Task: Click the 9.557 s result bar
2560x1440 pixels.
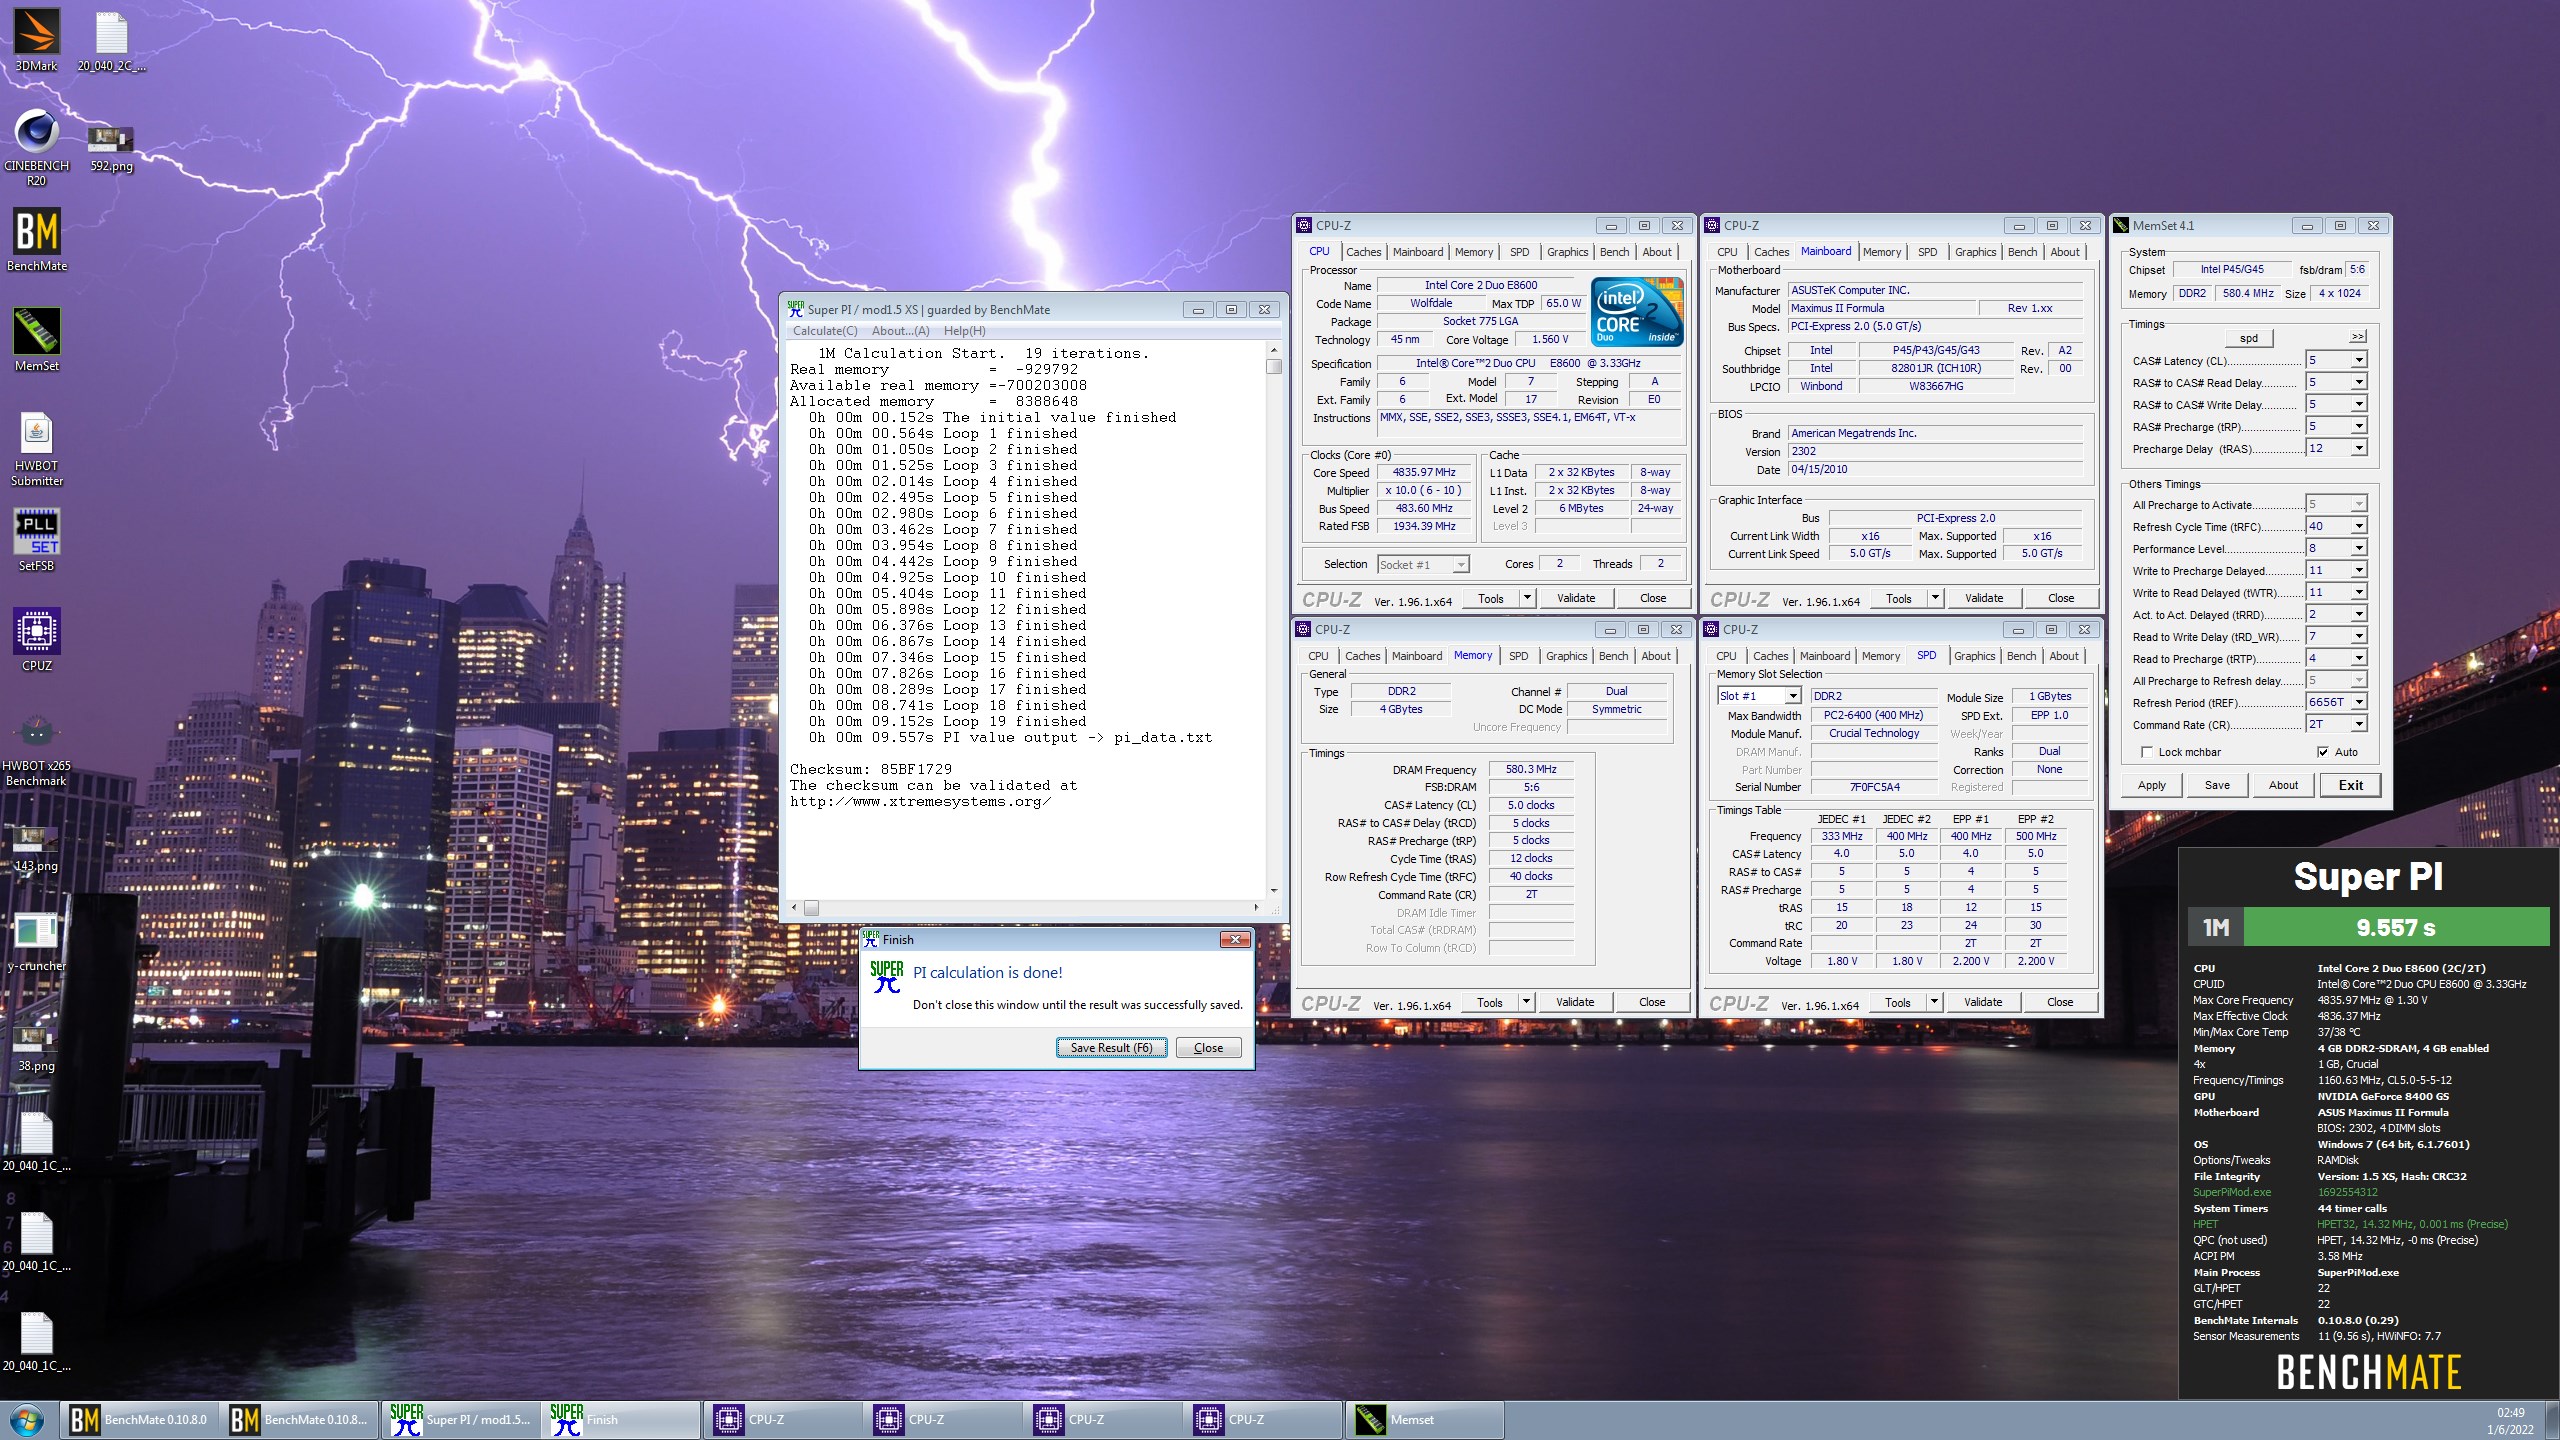Action: click(x=2396, y=927)
